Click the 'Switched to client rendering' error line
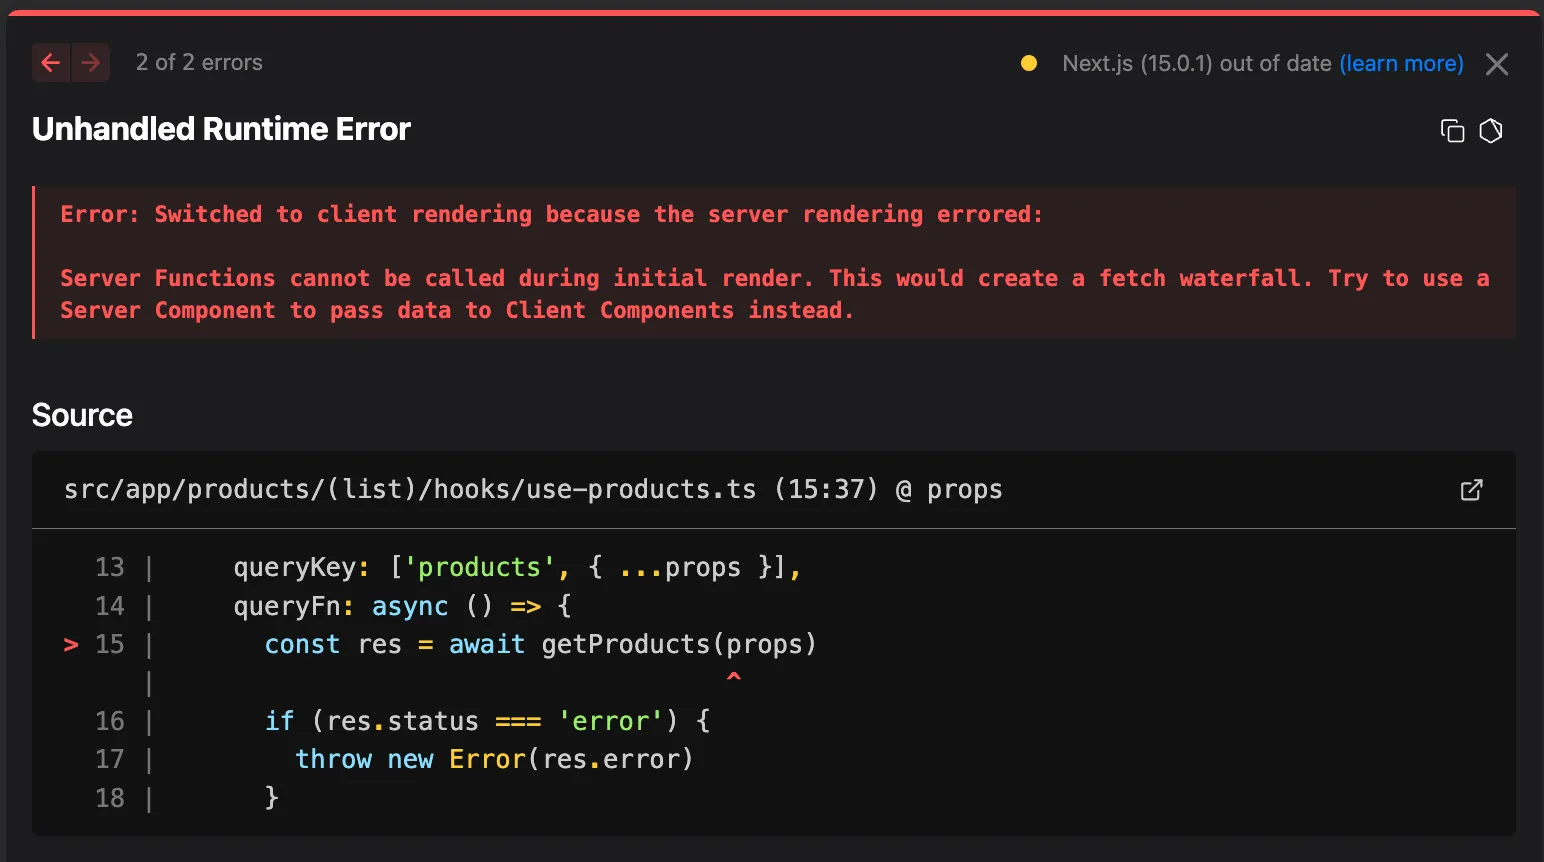Image resolution: width=1544 pixels, height=862 pixels. 551,214
